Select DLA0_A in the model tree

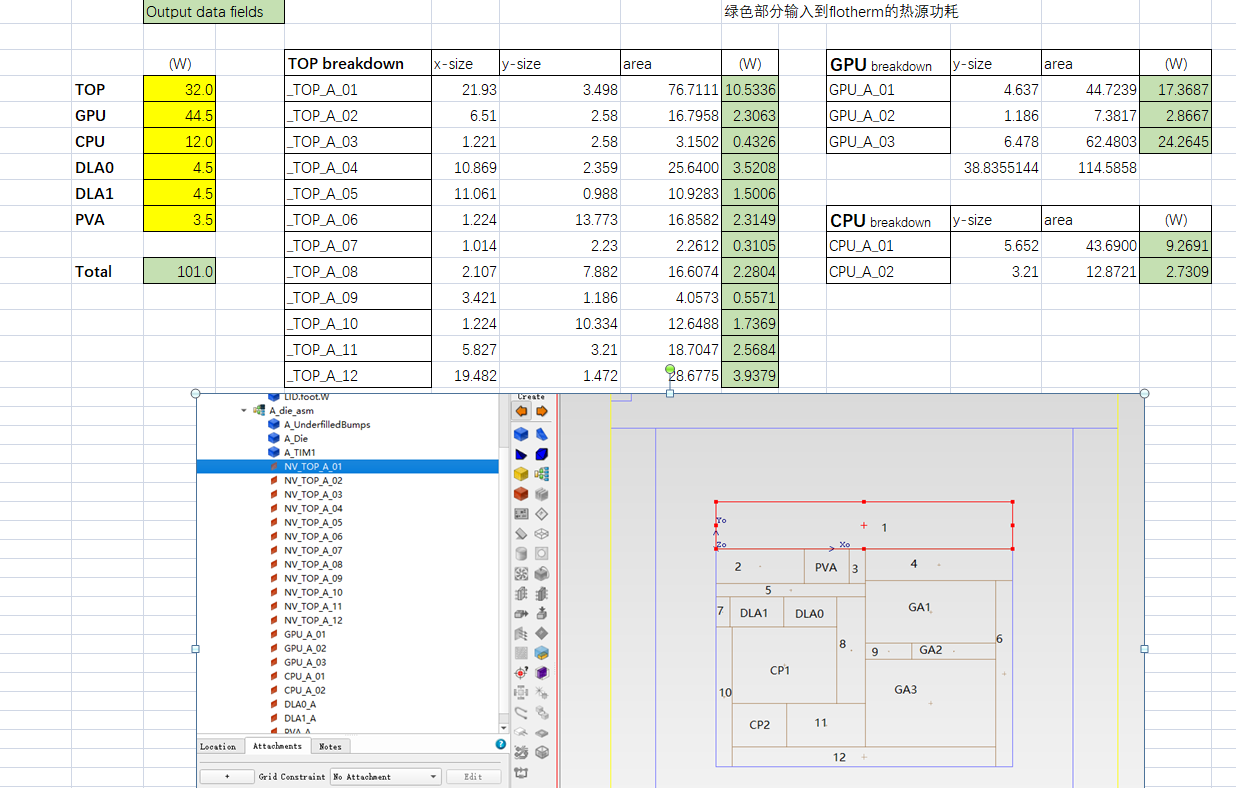click(300, 704)
